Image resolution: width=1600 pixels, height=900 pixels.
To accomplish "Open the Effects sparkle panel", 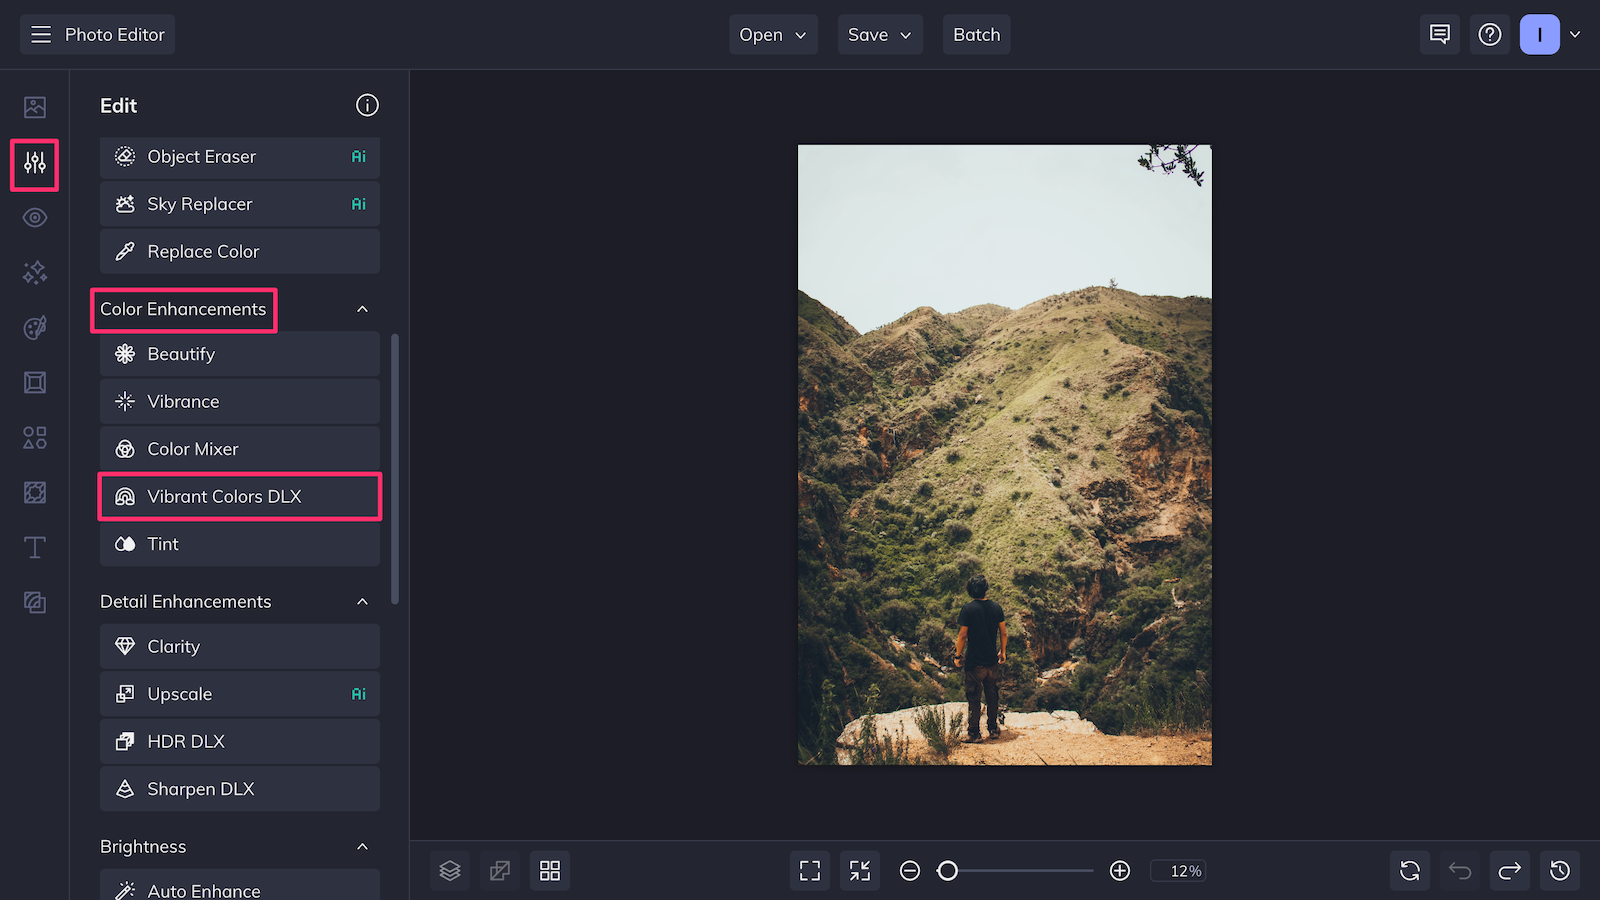I will click(34, 272).
